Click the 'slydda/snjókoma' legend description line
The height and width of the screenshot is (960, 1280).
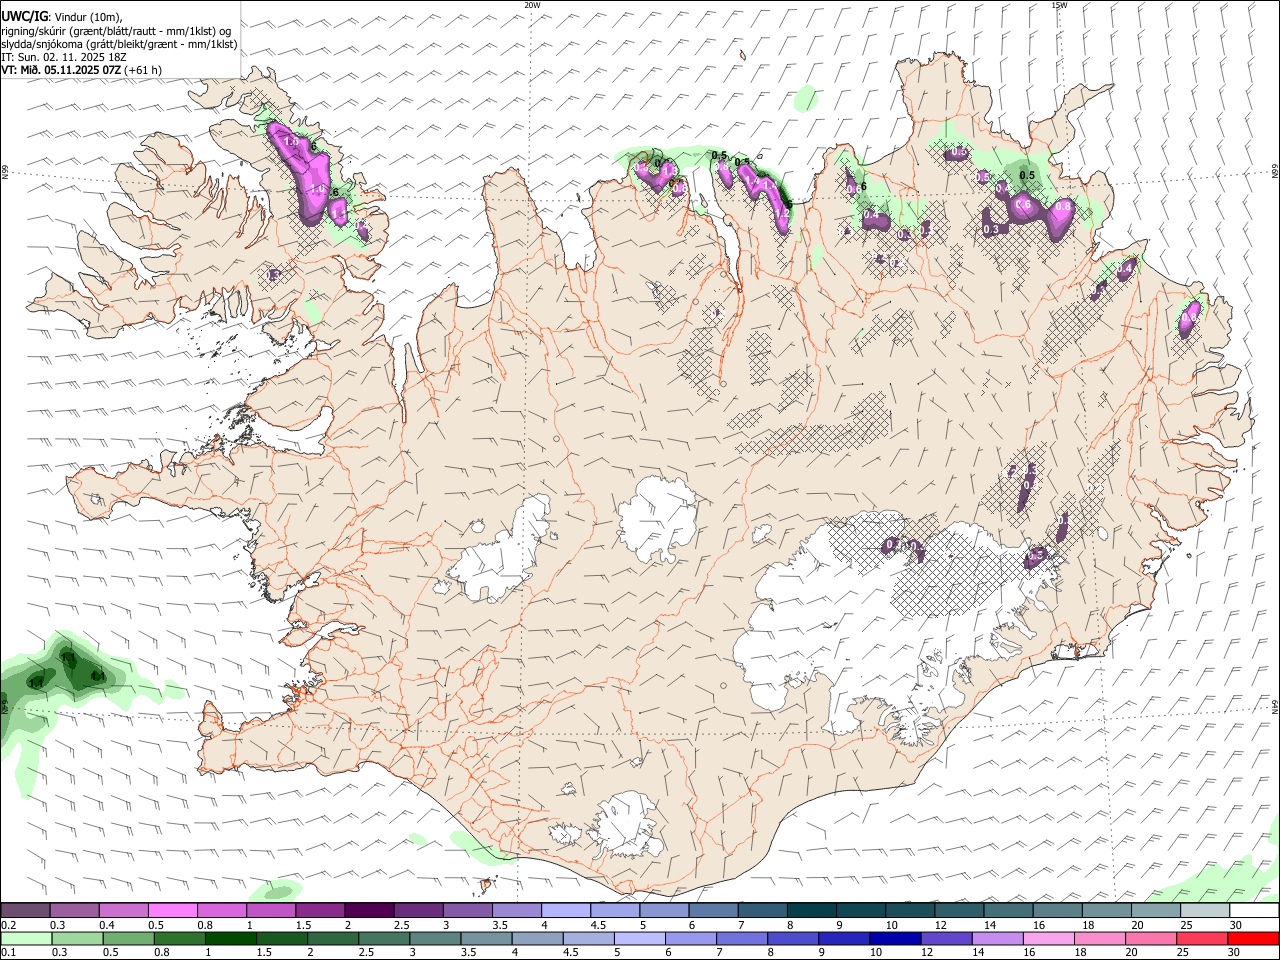pyautogui.click(x=119, y=44)
